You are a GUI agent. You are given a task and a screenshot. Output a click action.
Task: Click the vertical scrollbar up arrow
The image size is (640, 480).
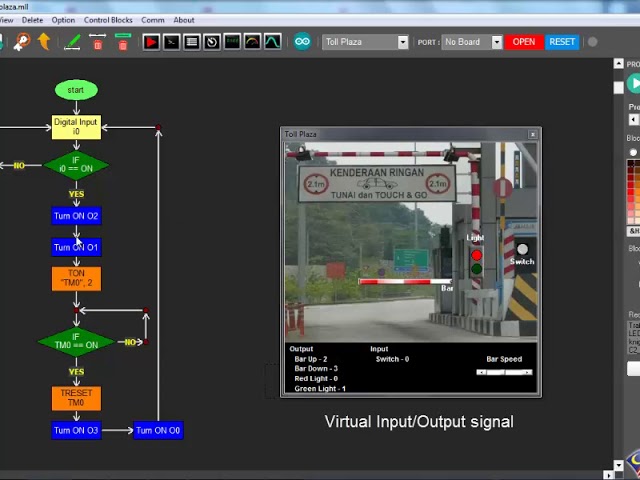(x=618, y=63)
